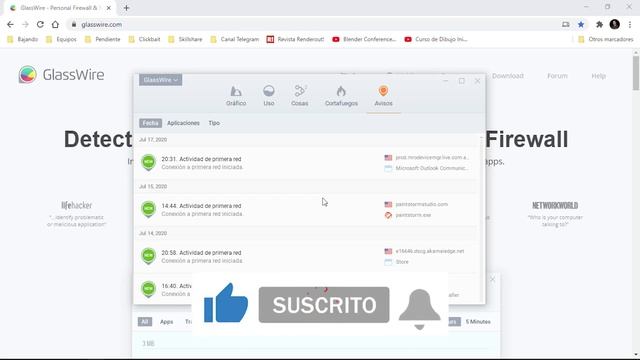Close the GlassWire browser tab

coord(109,8)
